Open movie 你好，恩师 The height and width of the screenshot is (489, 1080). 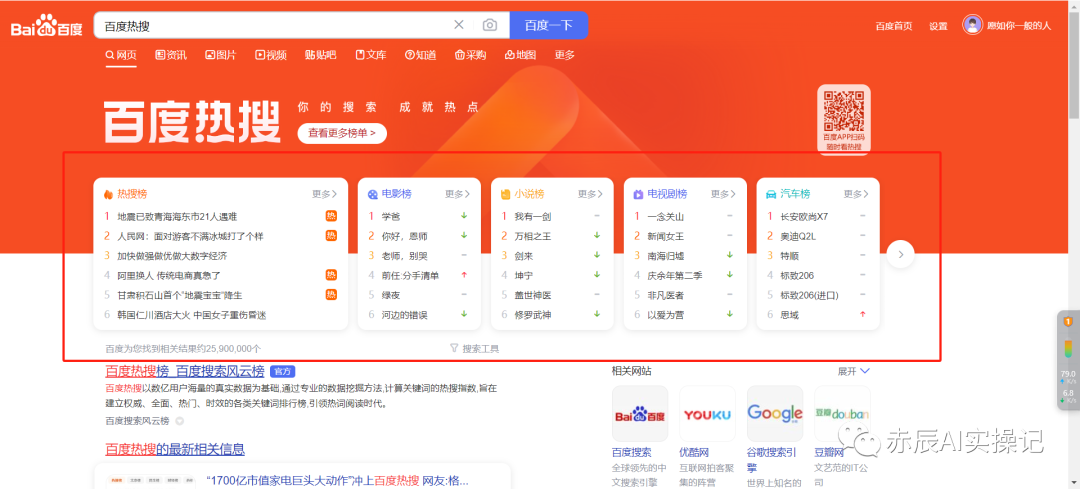tap(404, 236)
